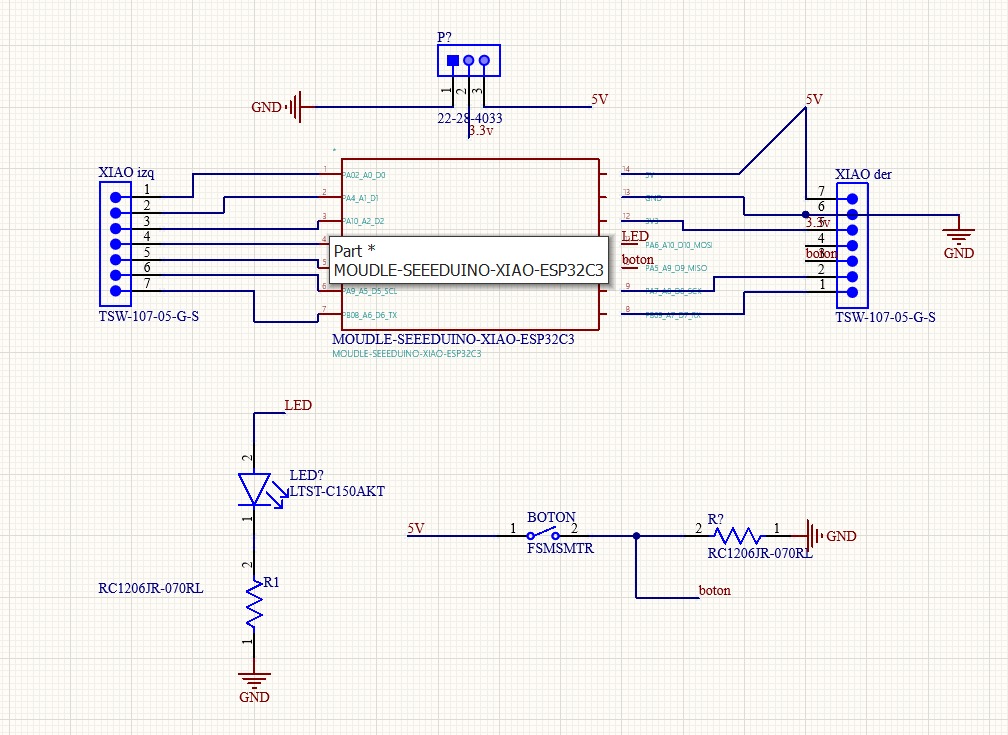Click the boton net label at bottom
Viewport: 1008px width, 735px height.
coord(715,591)
